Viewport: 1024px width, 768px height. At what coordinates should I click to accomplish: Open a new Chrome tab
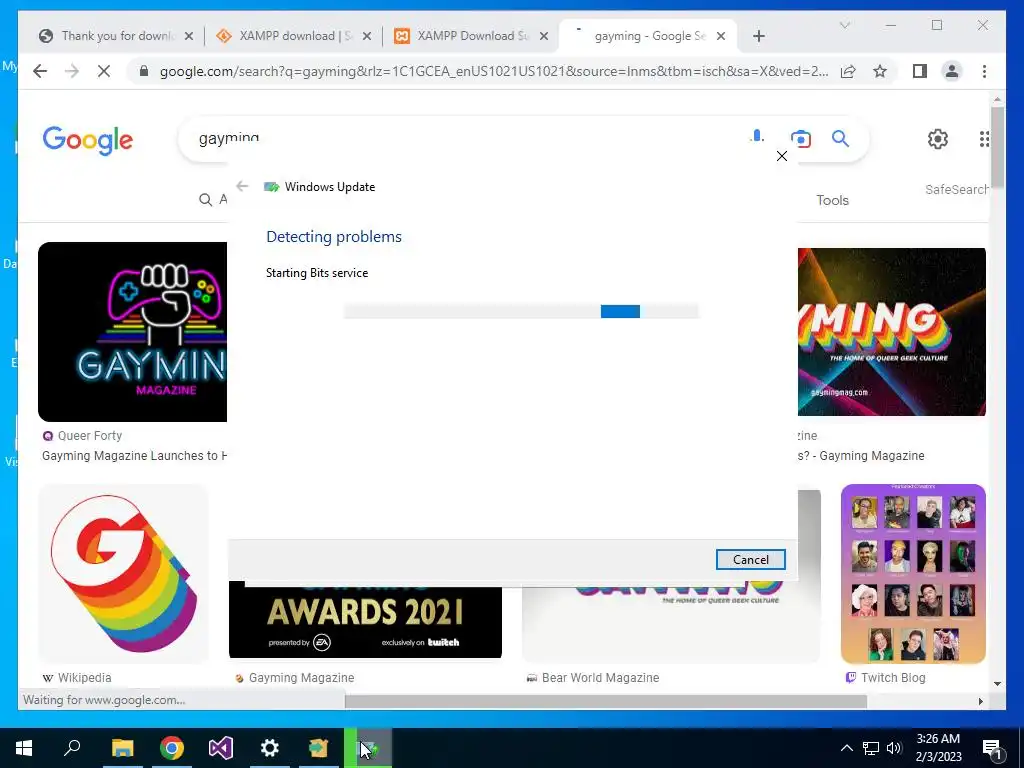pos(759,36)
